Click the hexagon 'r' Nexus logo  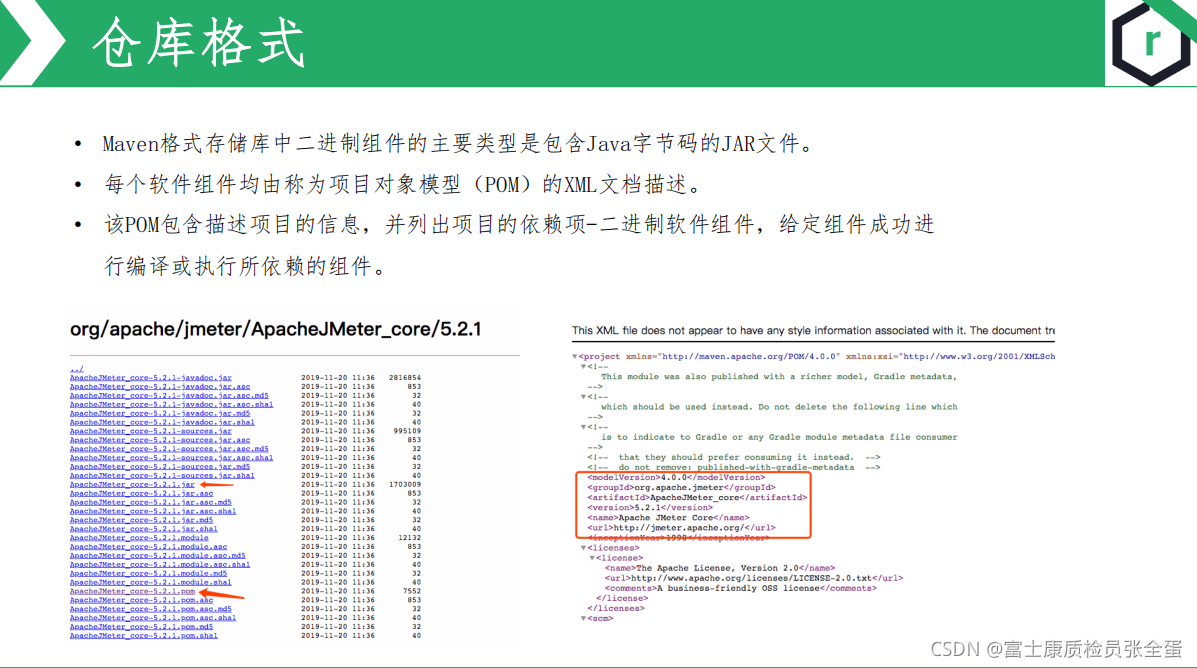coord(1151,43)
